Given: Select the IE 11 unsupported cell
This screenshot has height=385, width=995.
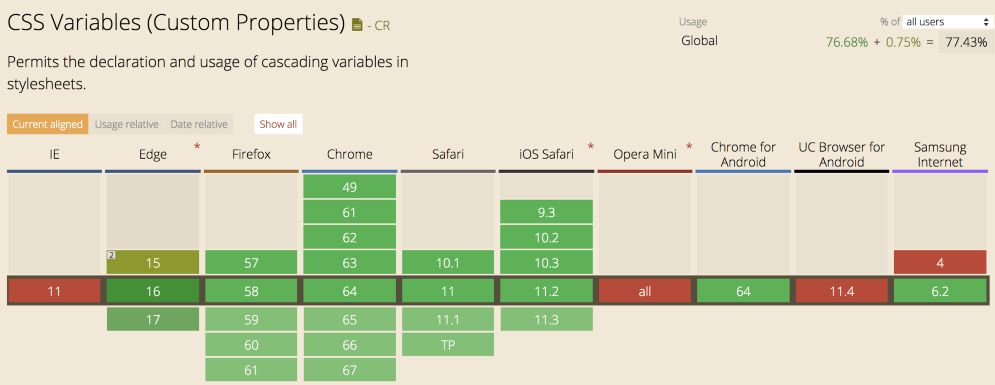Looking at the screenshot, I should pos(55,291).
